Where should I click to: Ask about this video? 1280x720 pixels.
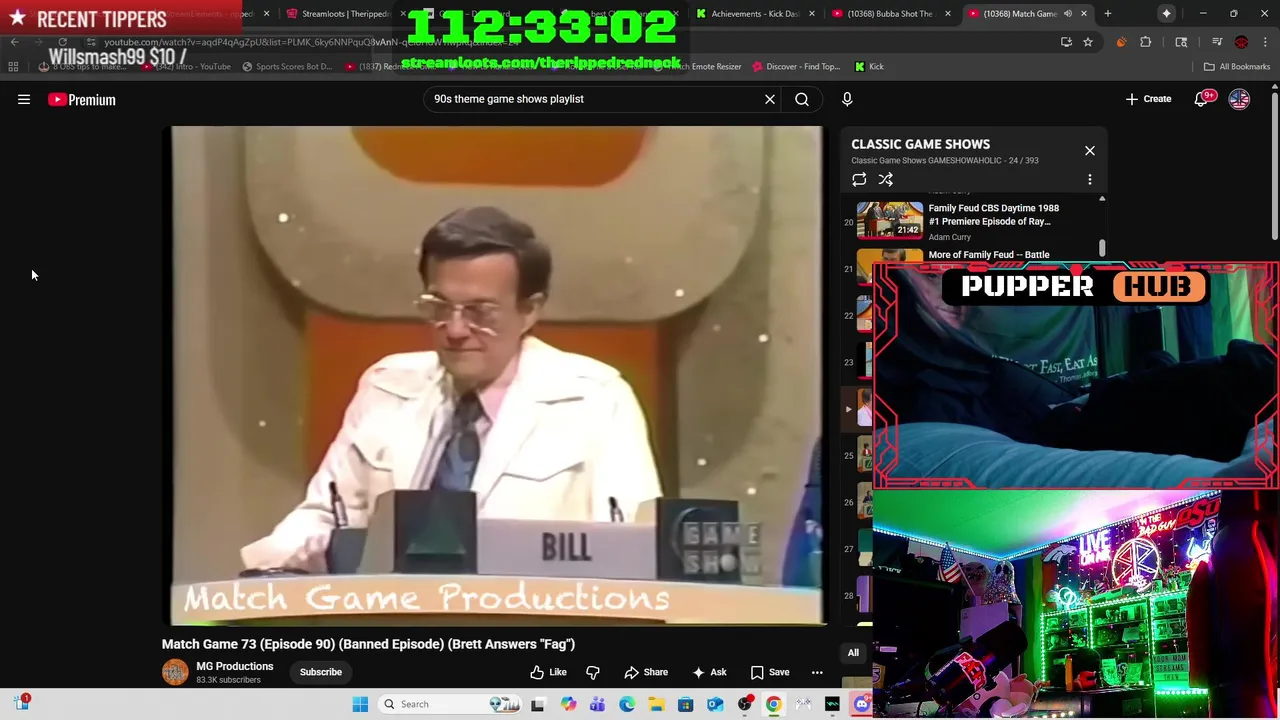(708, 672)
